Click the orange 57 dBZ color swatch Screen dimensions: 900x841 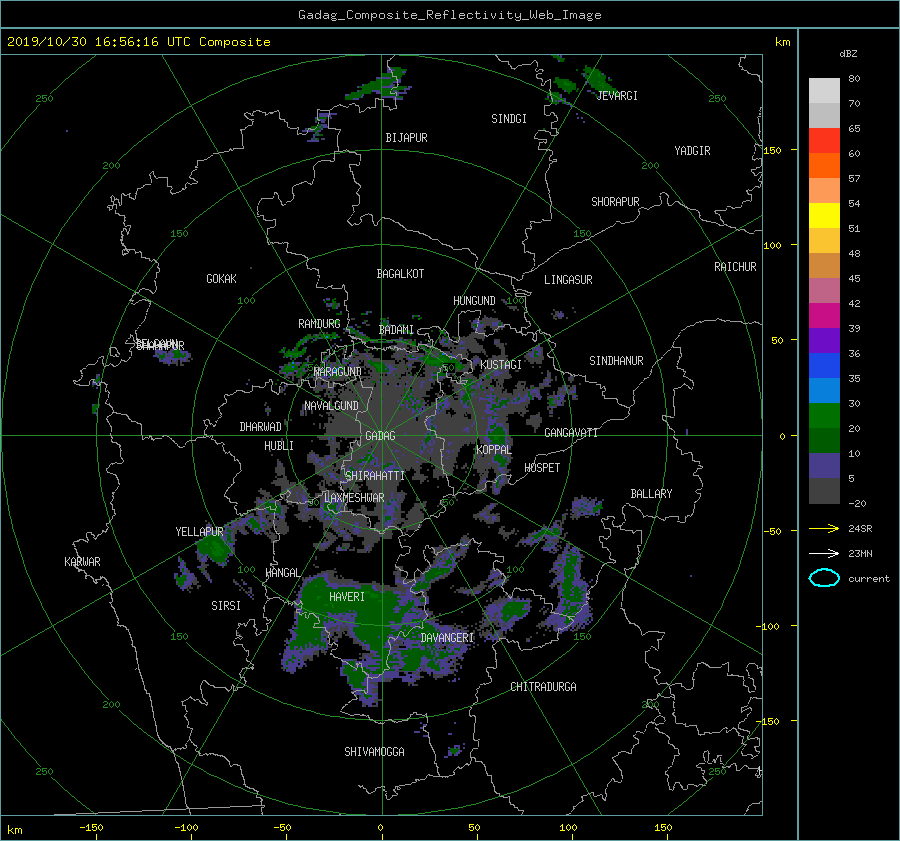click(x=824, y=165)
